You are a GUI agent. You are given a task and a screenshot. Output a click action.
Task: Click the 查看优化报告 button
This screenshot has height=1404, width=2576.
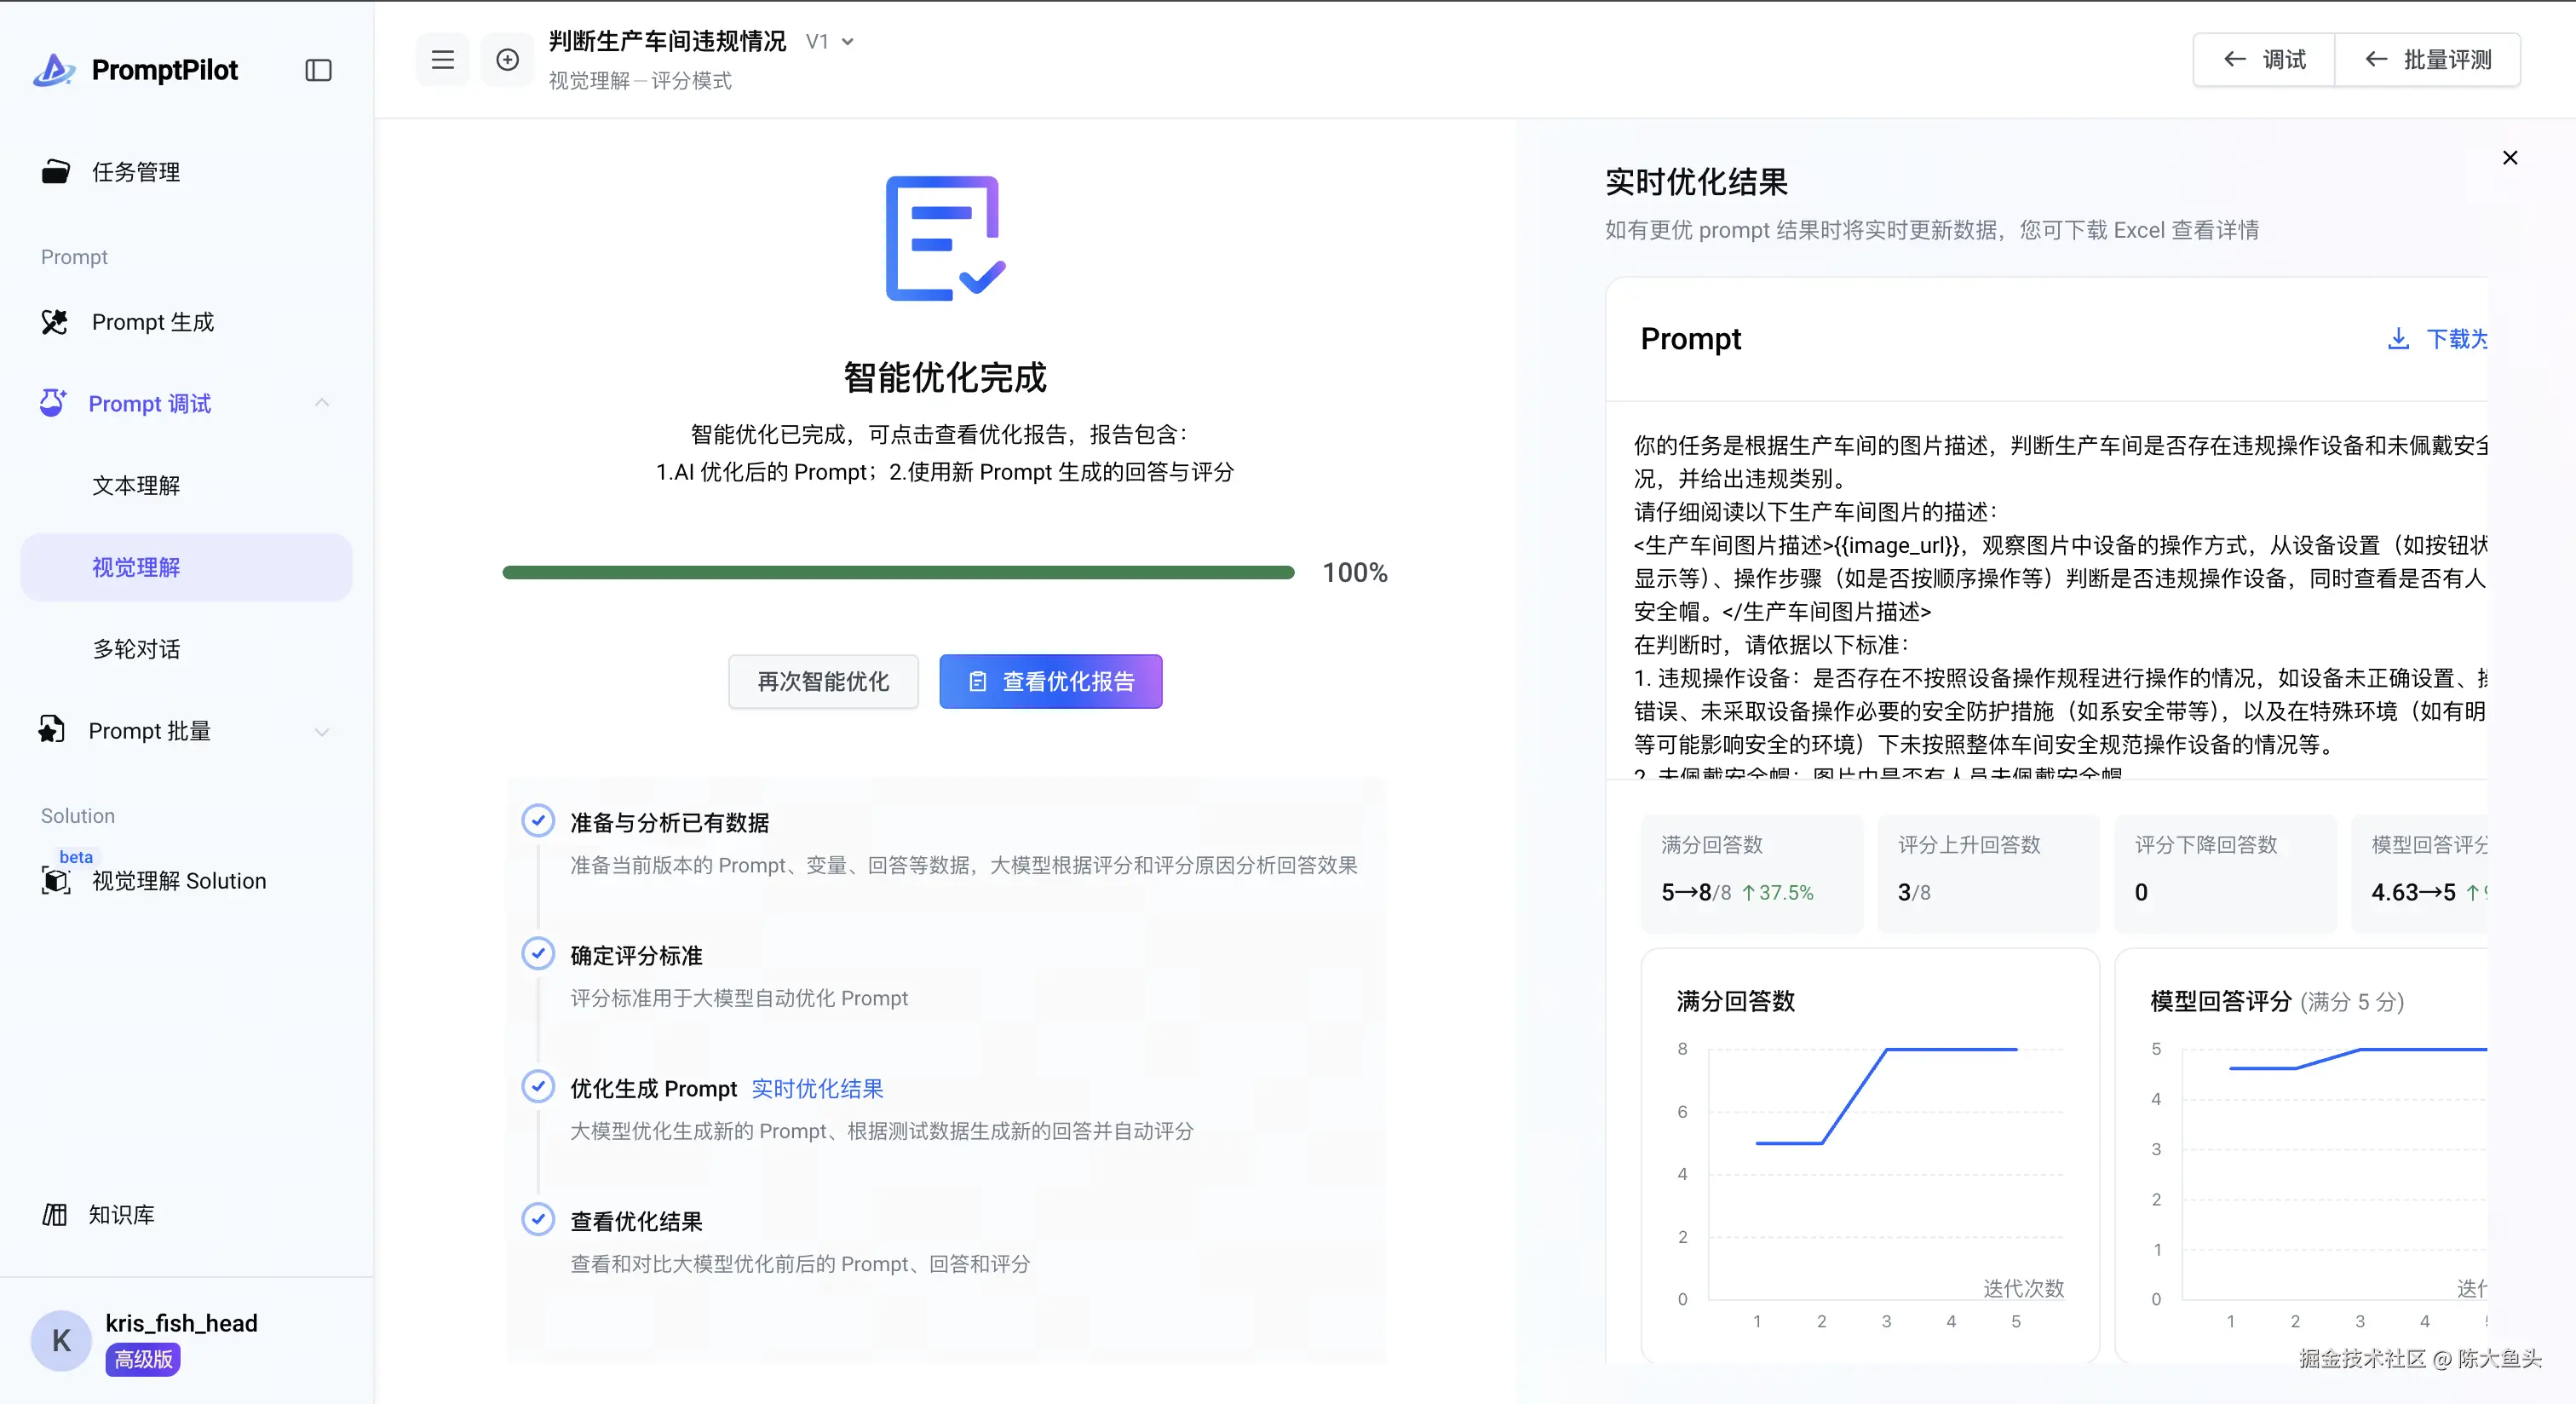click(x=1050, y=681)
